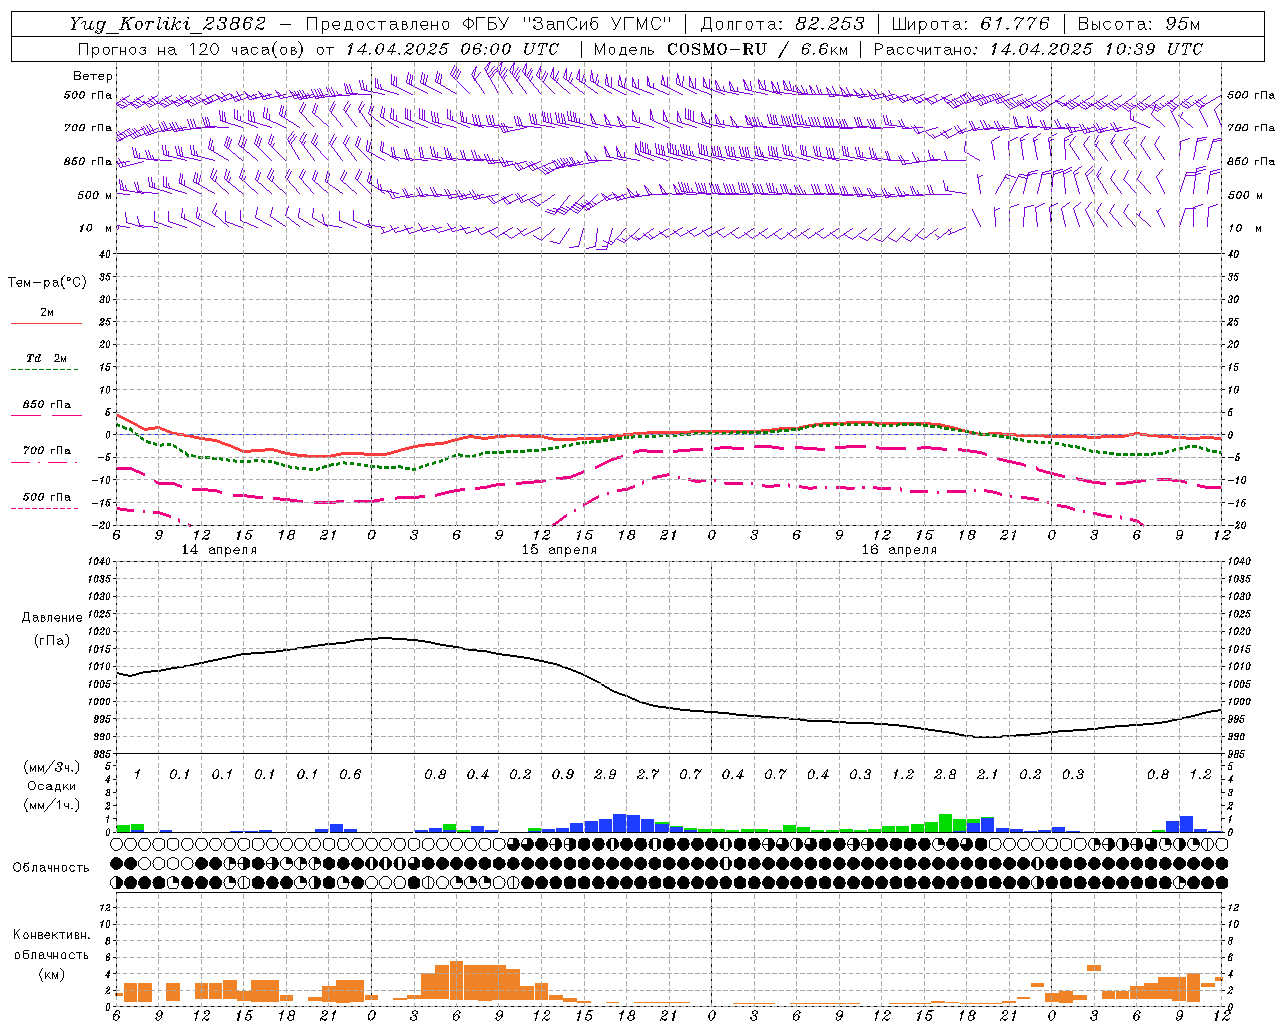The image size is (1280, 1024).
Task: Click the 2.9 three-hour precipitation value
Action: pyautogui.click(x=605, y=775)
